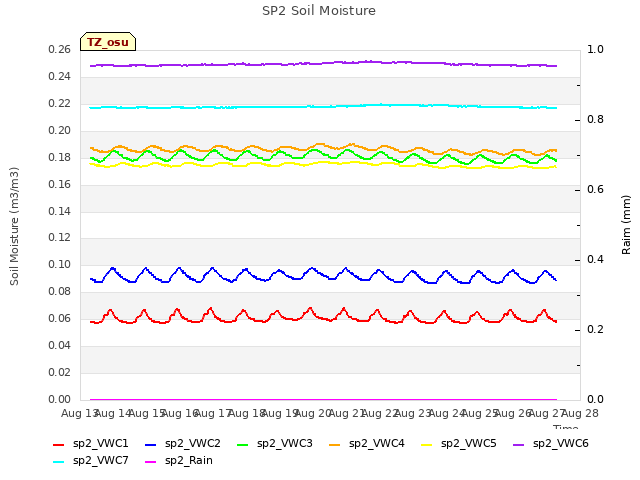Select the sp2_Rain legend entry
This screenshot has height=480, width=640.
click(x=179, y=461)
